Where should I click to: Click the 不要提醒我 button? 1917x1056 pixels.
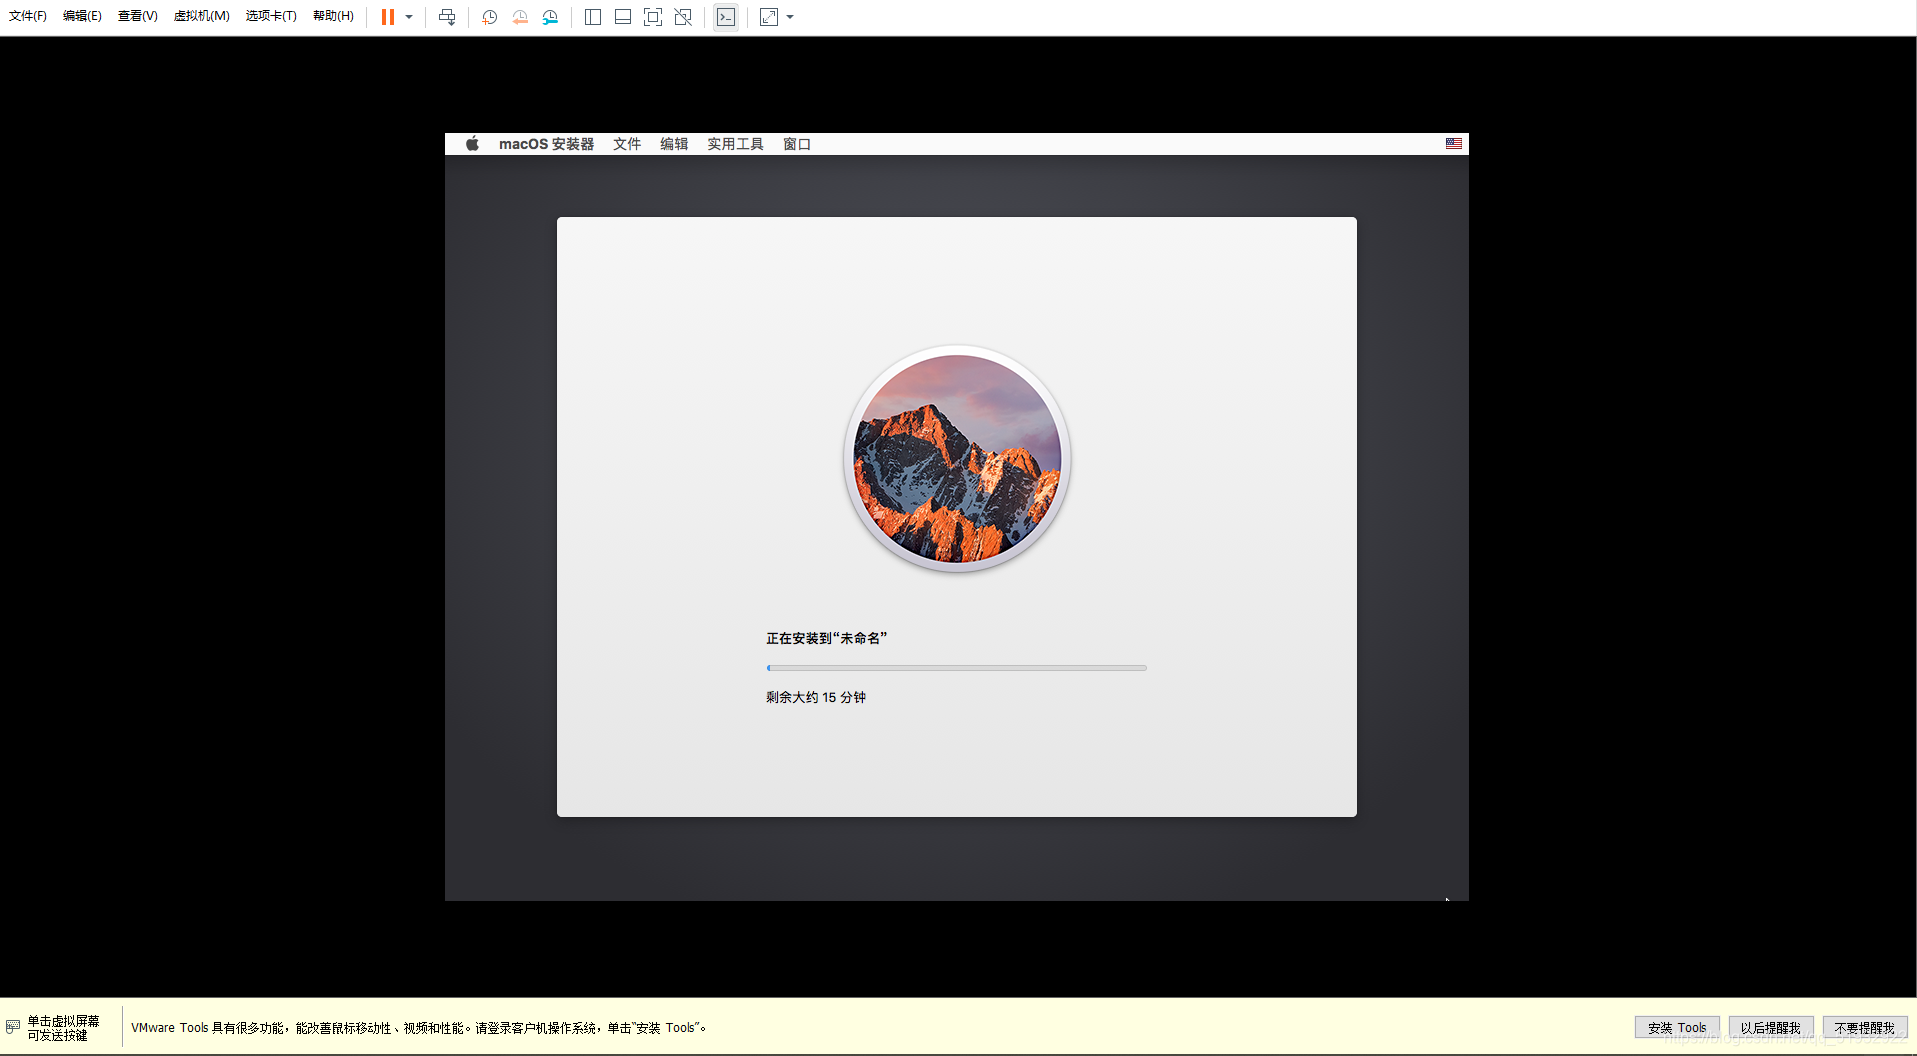point(1865,1027)
